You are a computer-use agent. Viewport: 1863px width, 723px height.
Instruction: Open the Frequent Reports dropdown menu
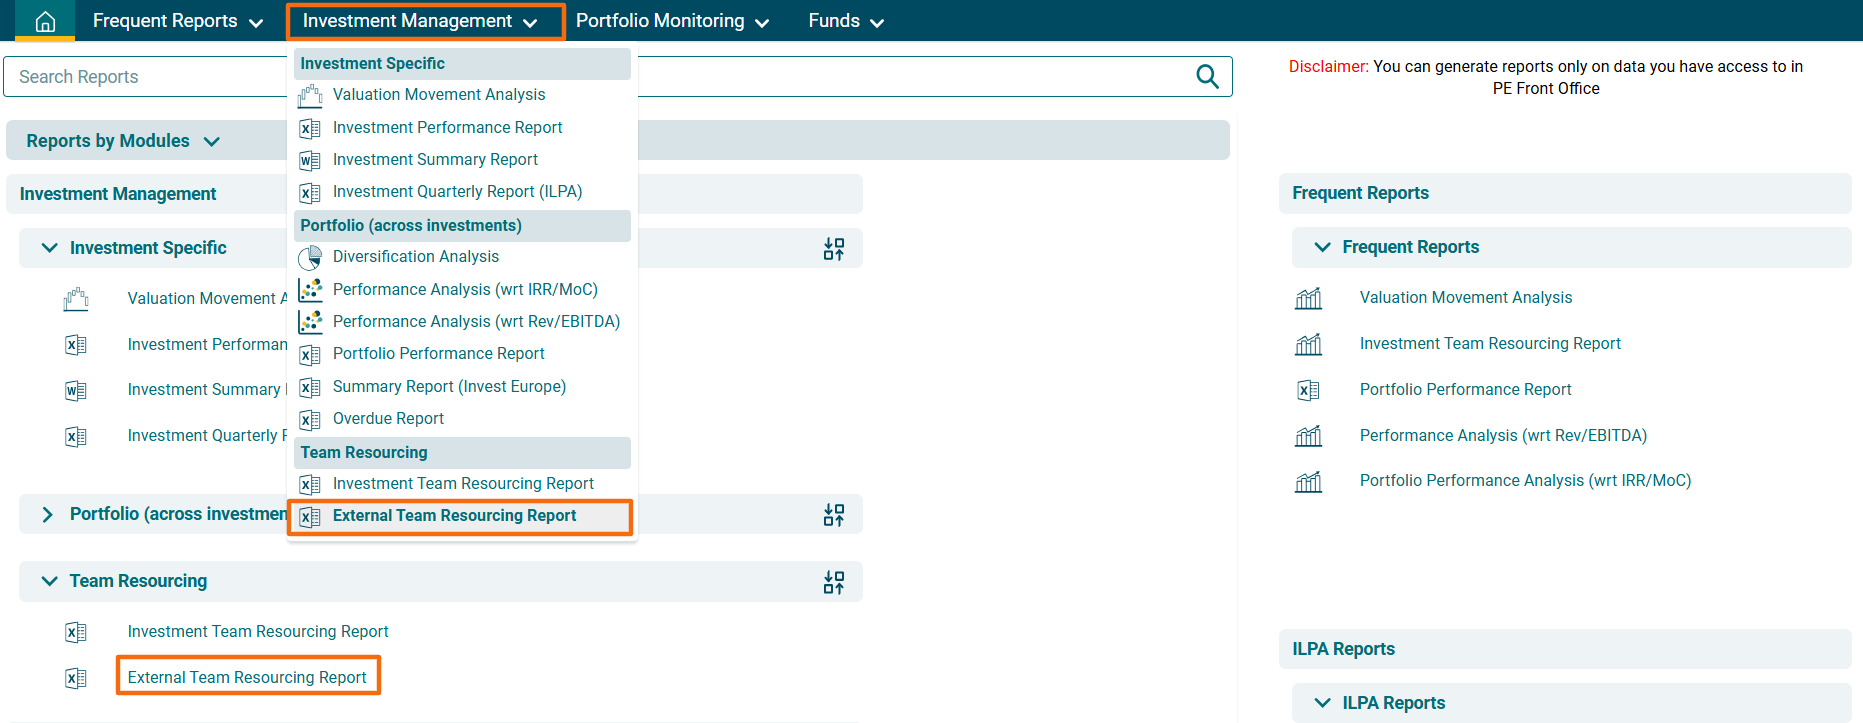pyautogui.click(x=177, y=21)
